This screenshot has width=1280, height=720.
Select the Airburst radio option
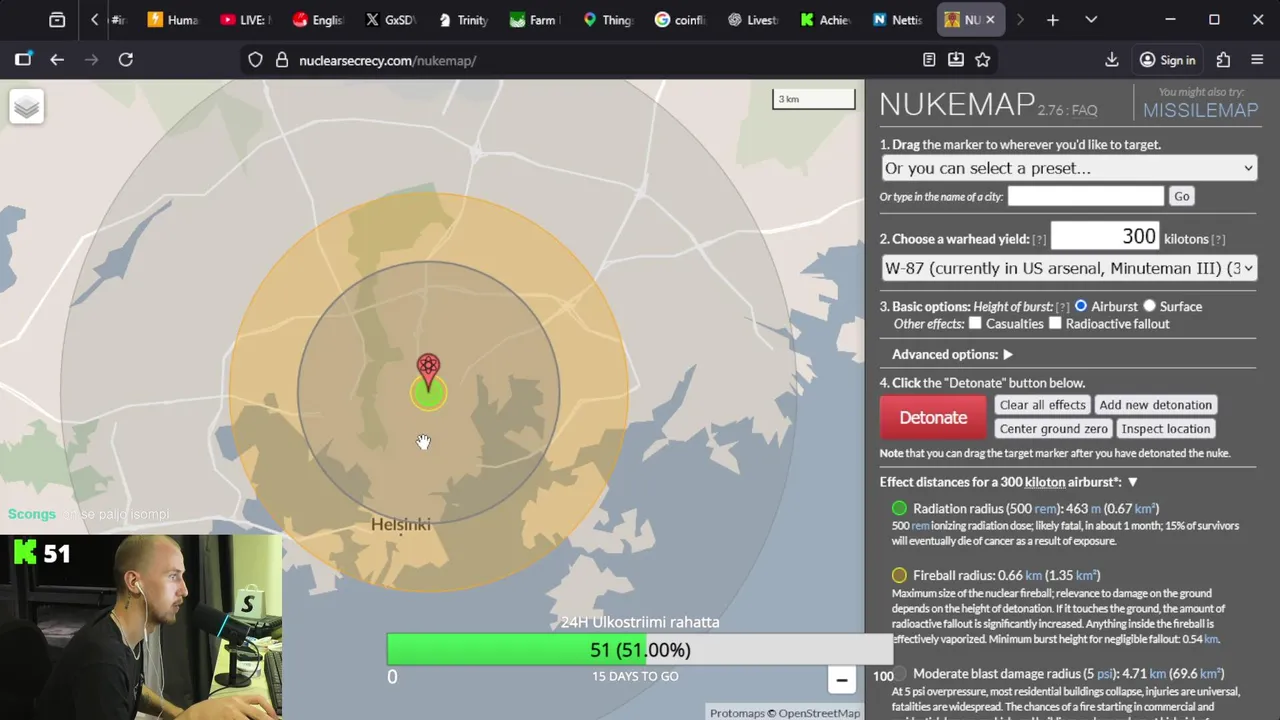pos(1081,306)
